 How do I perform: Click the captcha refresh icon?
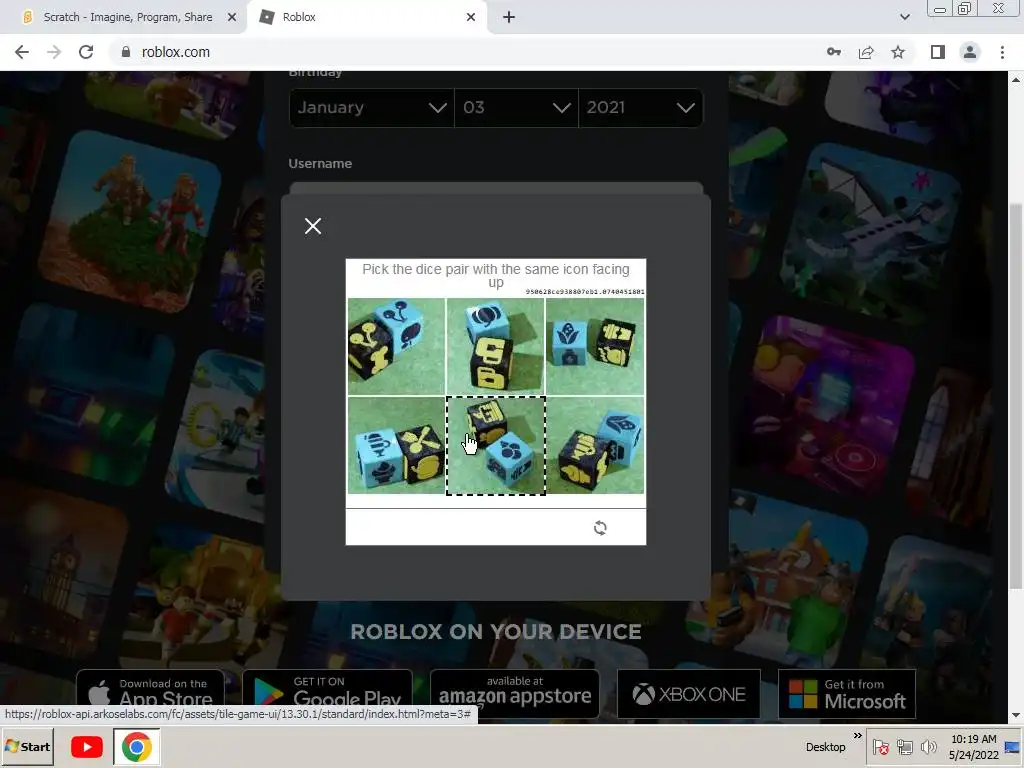pos(600,528)
